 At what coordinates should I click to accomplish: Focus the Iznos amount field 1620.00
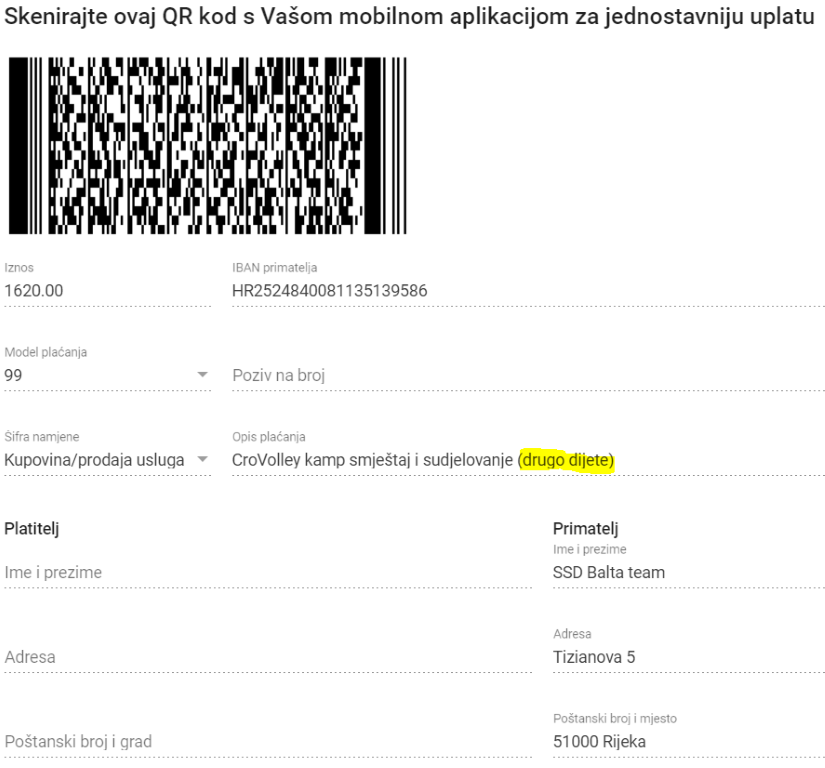point(107,291)
